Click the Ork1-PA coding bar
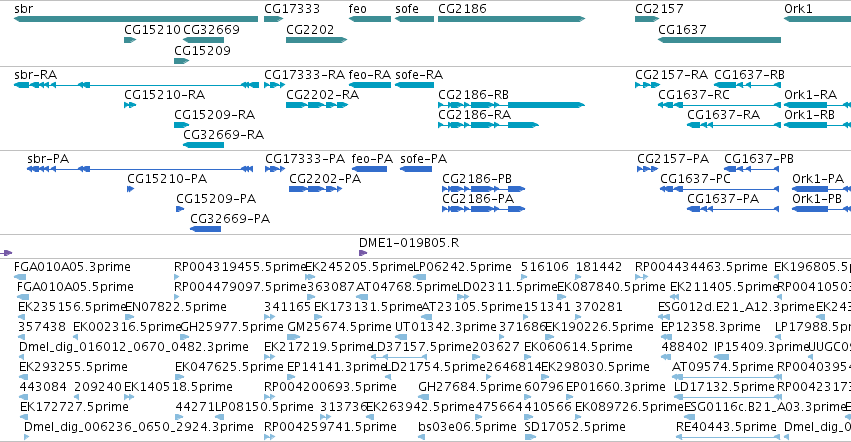The height and width of the screenshot is (442, 851). point(821,189)
